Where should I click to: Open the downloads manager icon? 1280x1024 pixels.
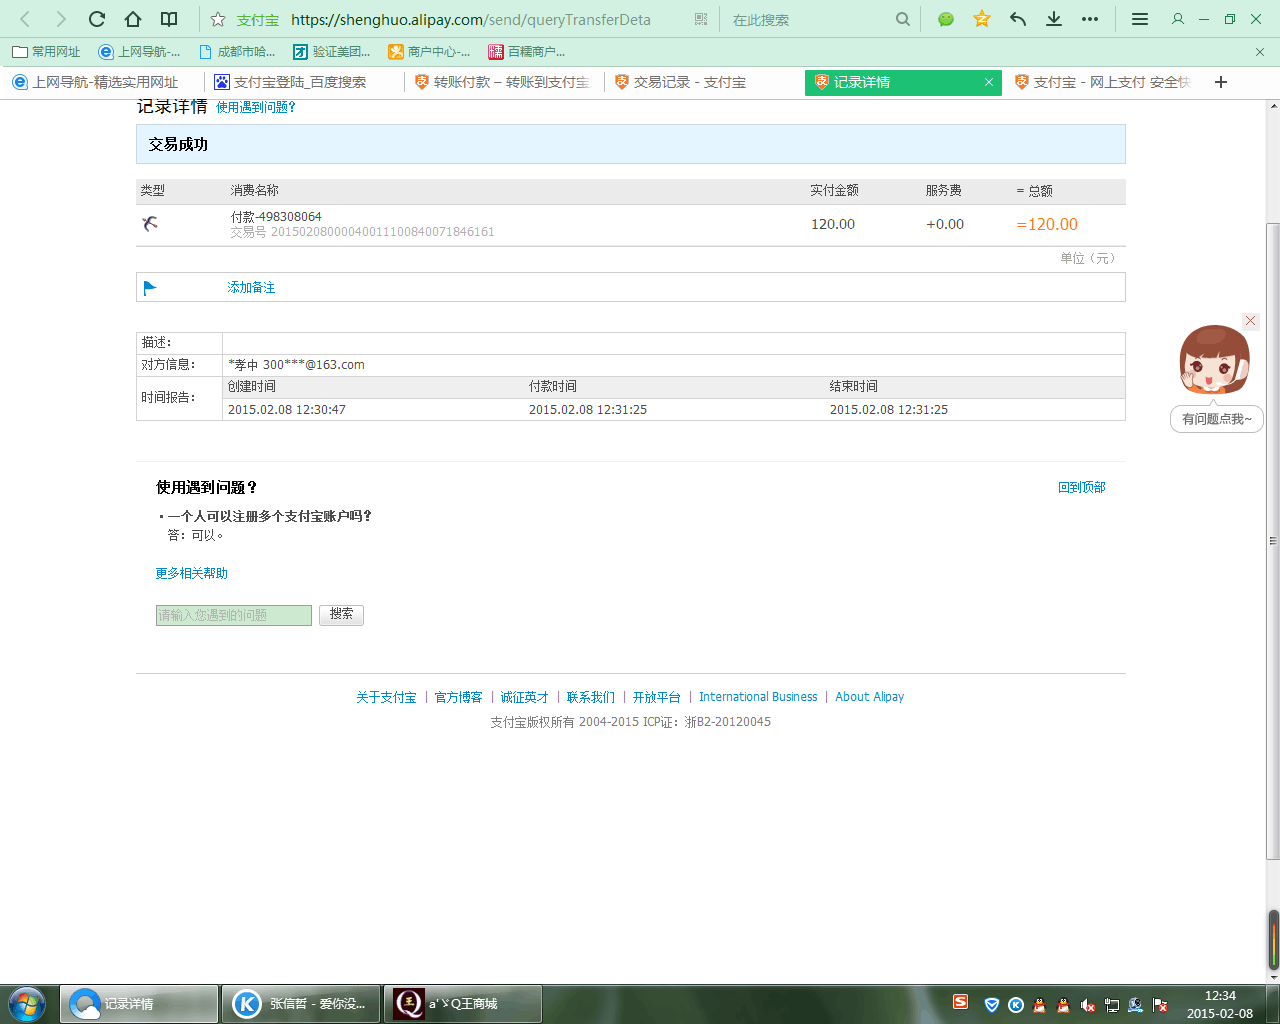coord(1054,19)
